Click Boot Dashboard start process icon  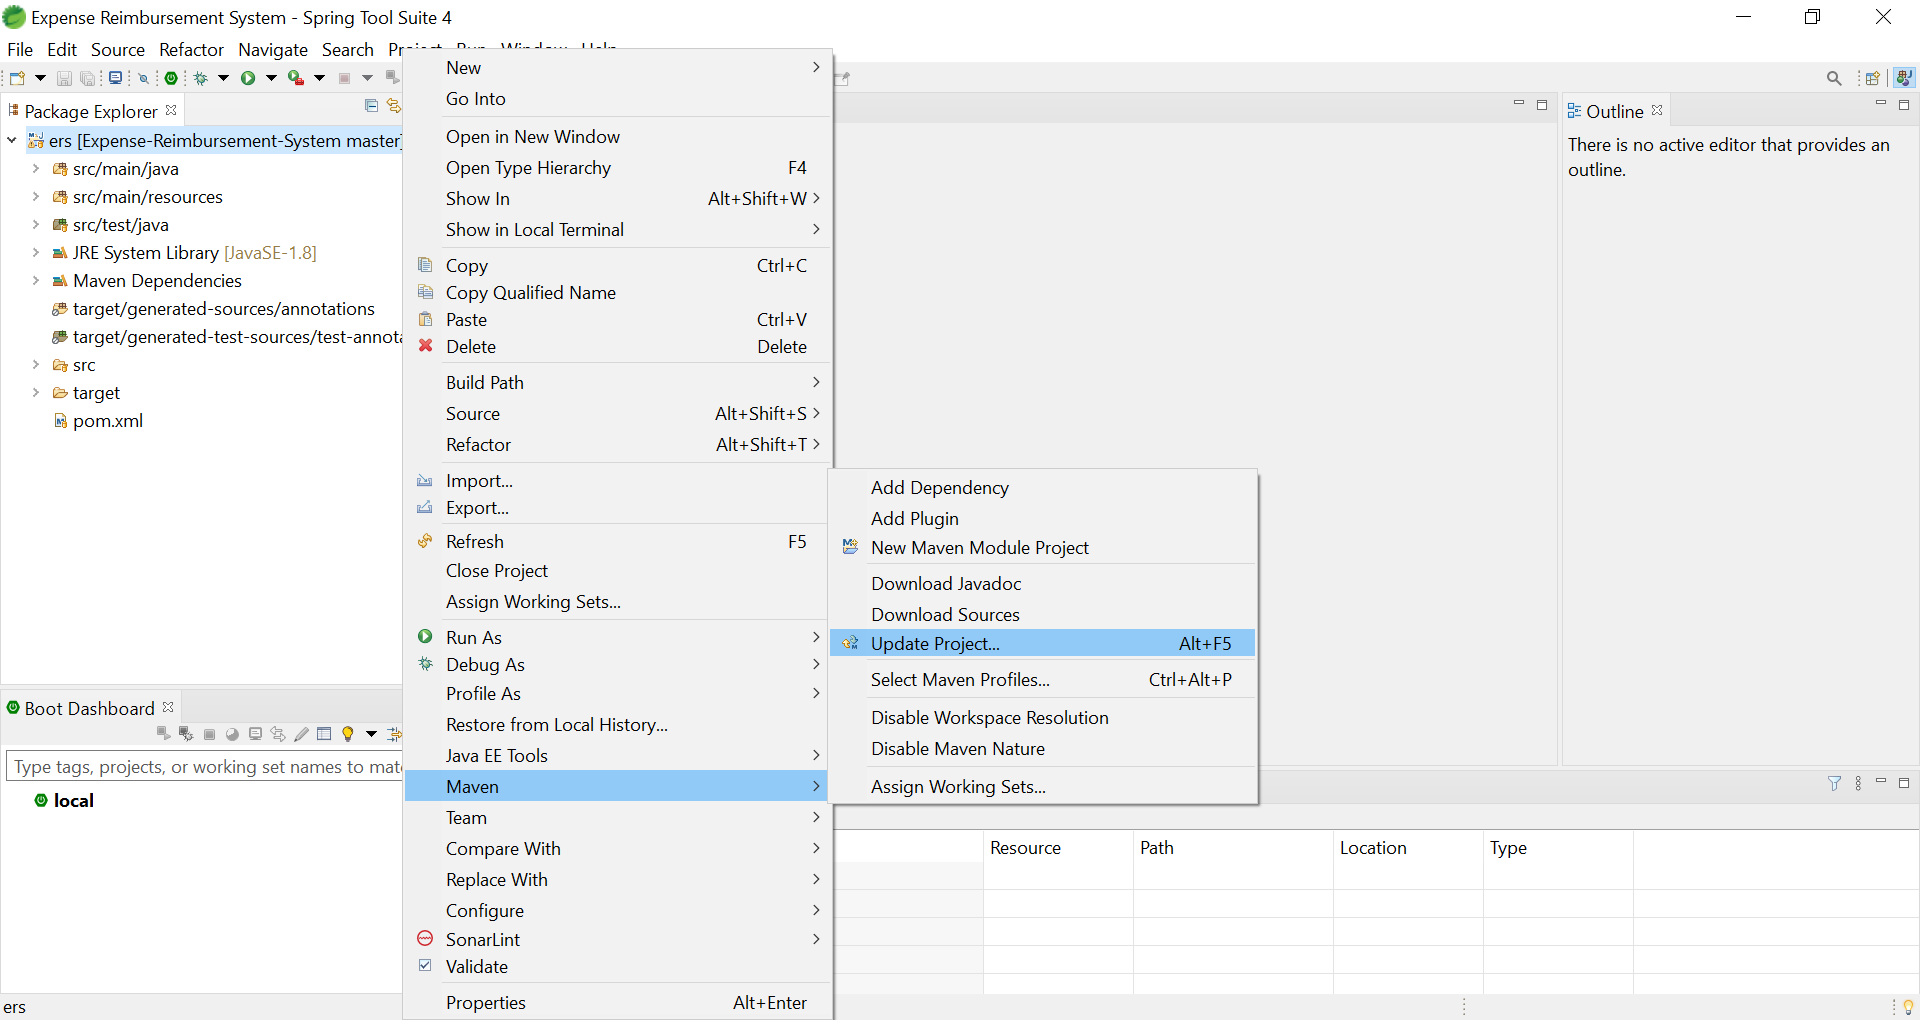coord(163,733)
